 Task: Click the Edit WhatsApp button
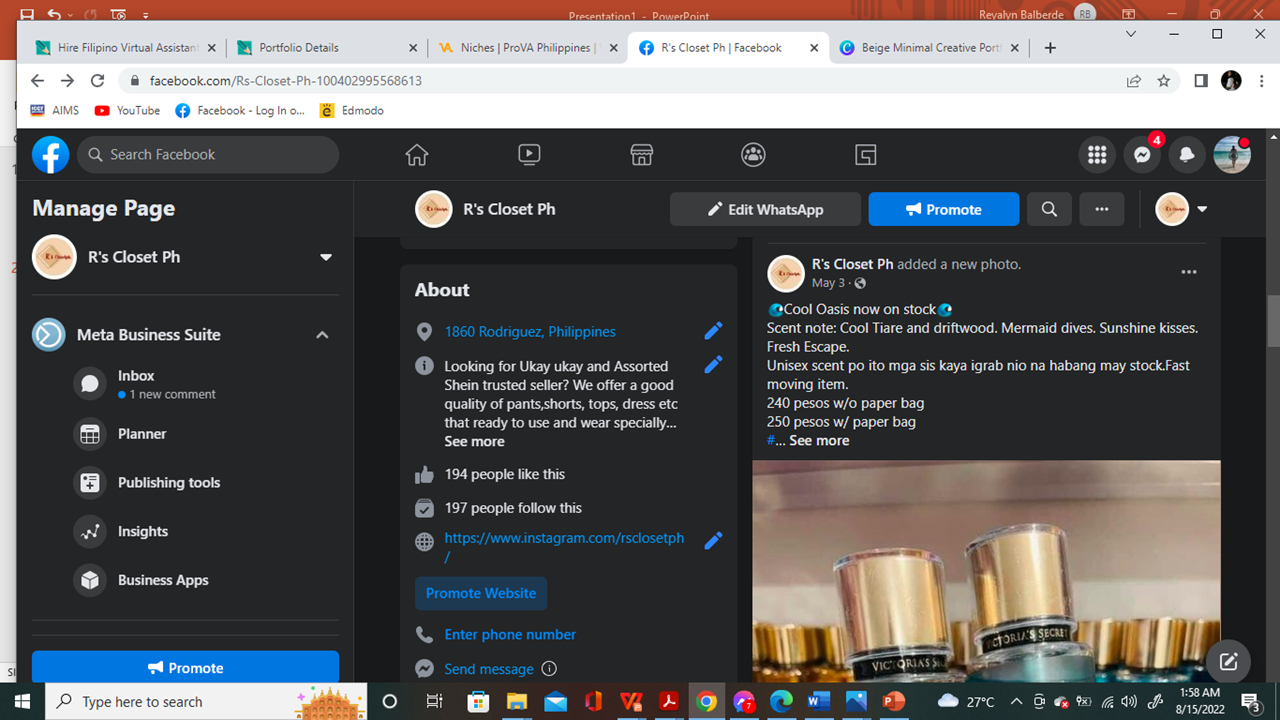click(765, 209)
